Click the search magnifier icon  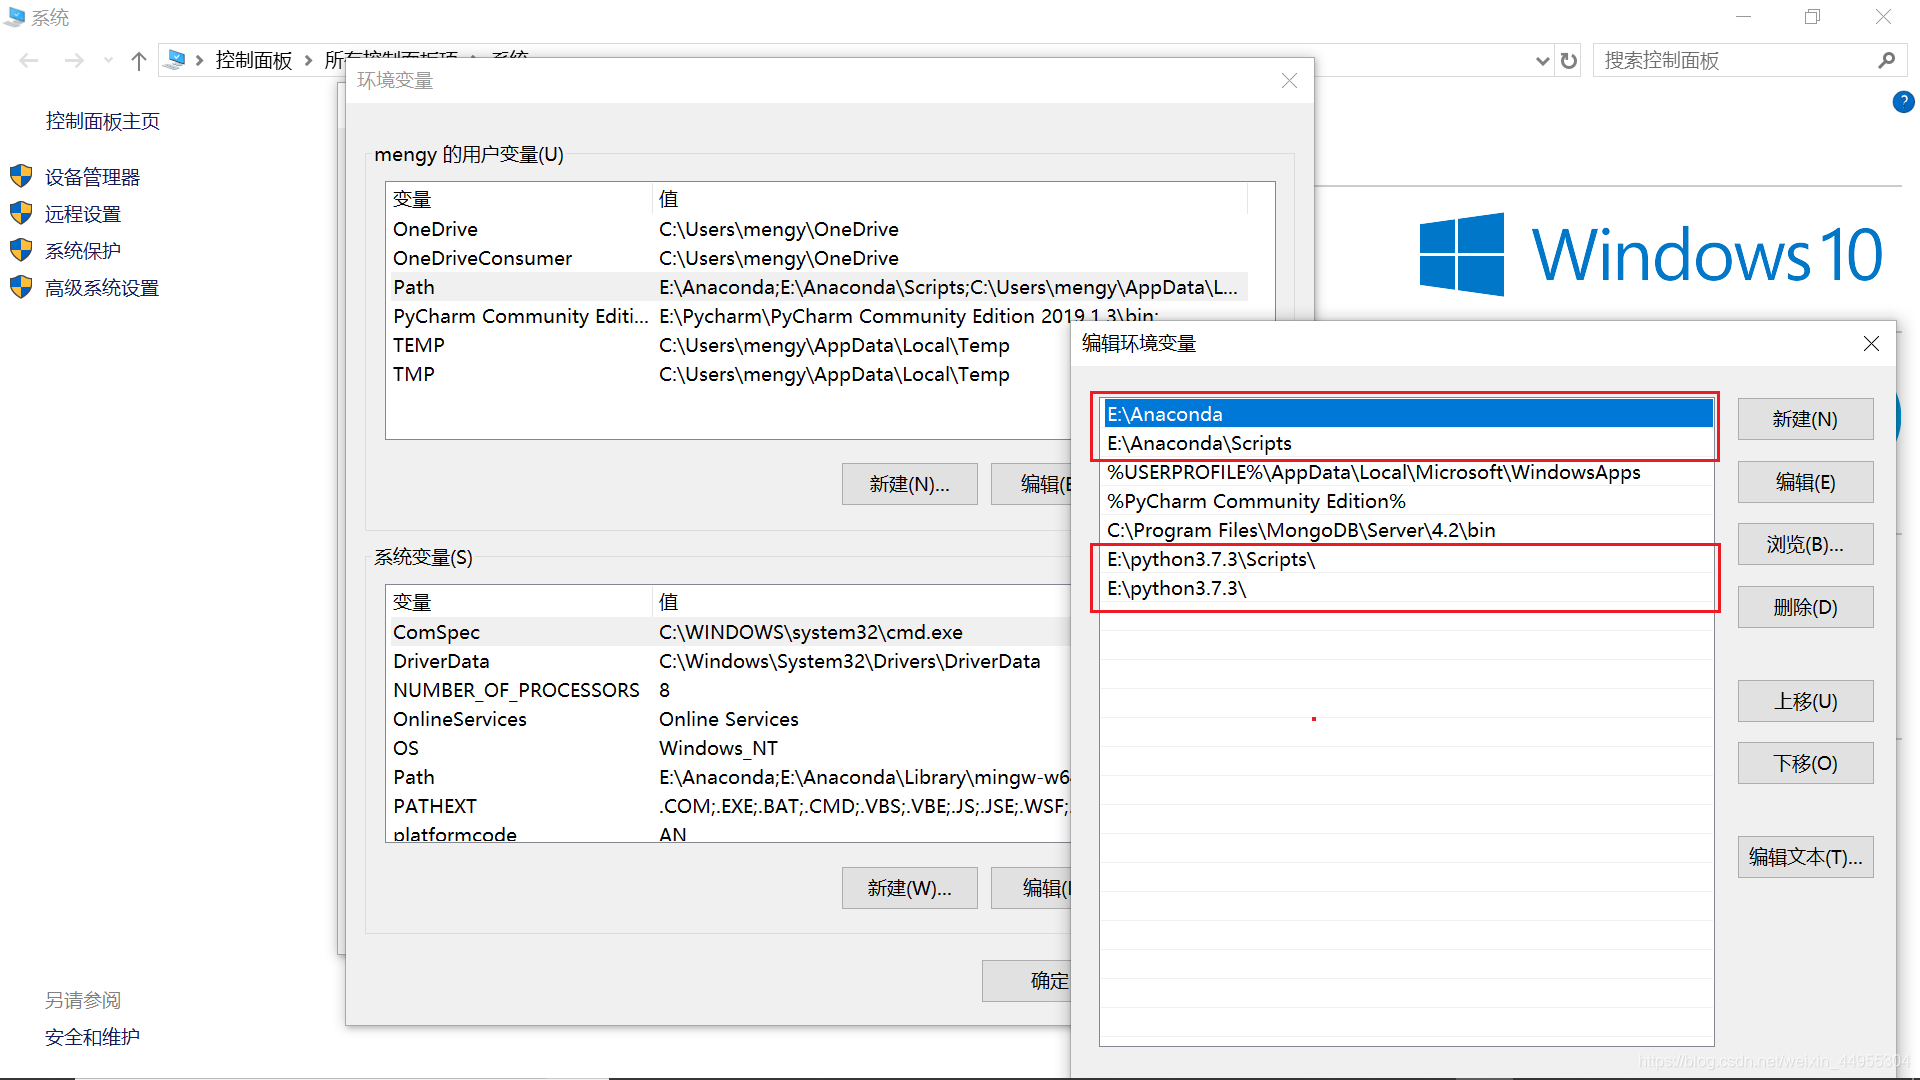tap(1886, 61)
